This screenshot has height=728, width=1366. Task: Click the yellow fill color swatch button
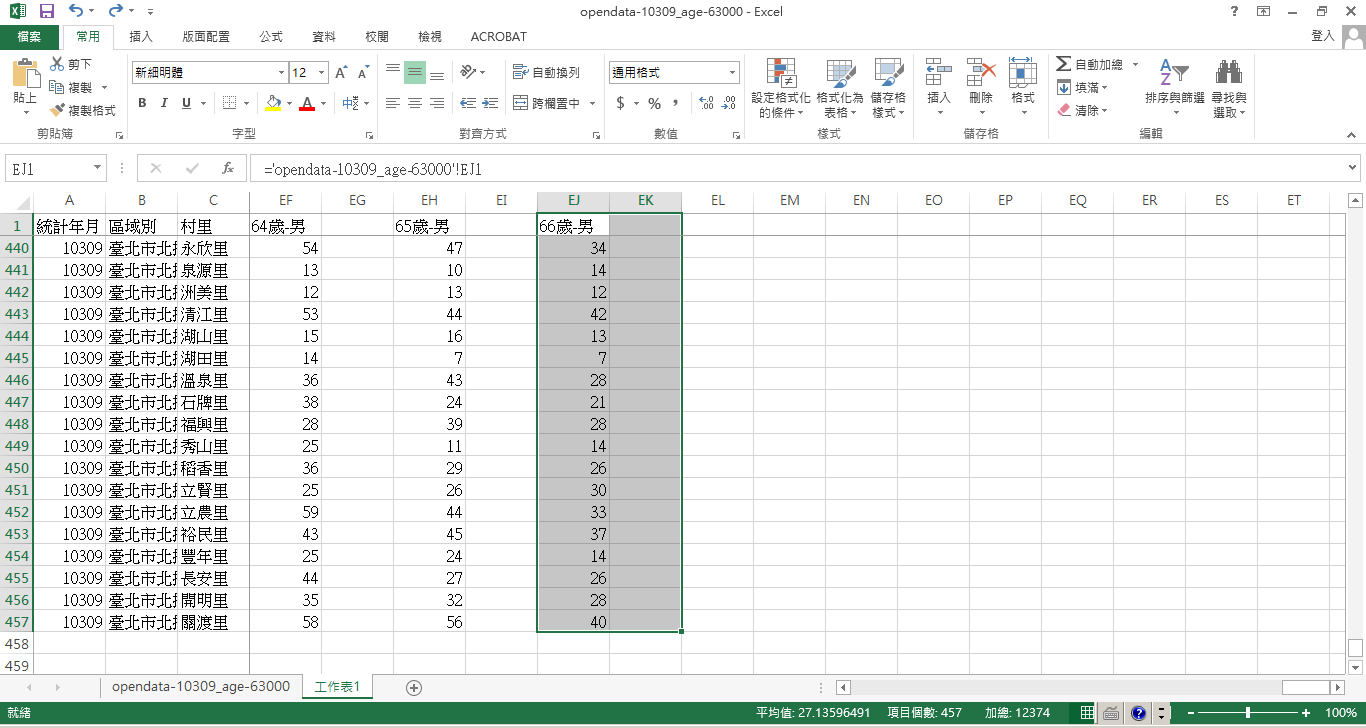[x=273, y=103]
